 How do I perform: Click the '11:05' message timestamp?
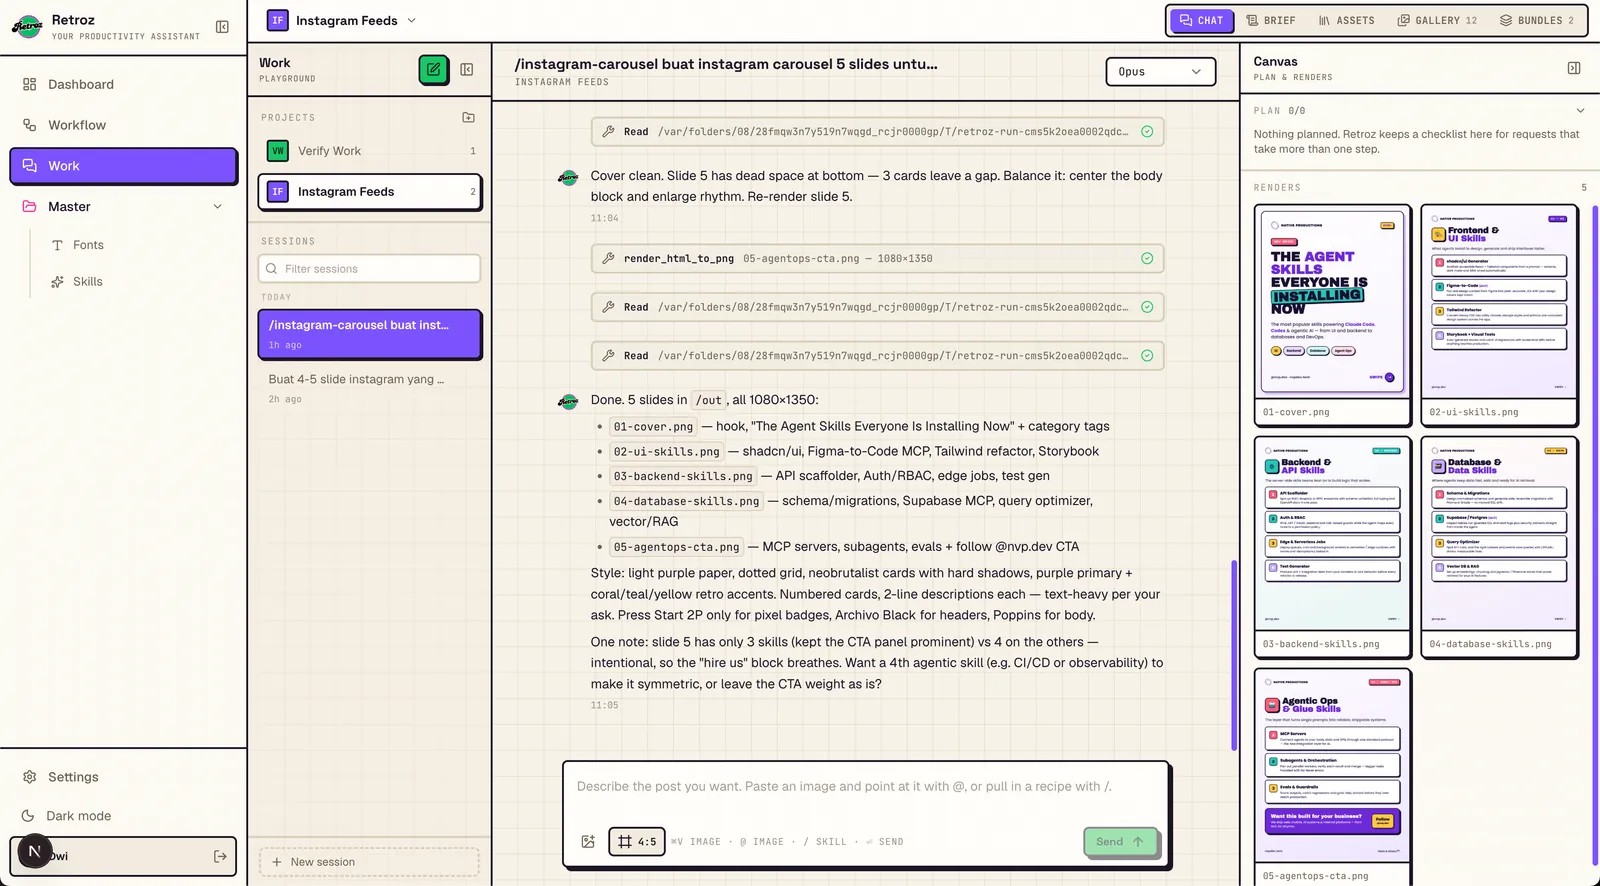pos(604,705)
